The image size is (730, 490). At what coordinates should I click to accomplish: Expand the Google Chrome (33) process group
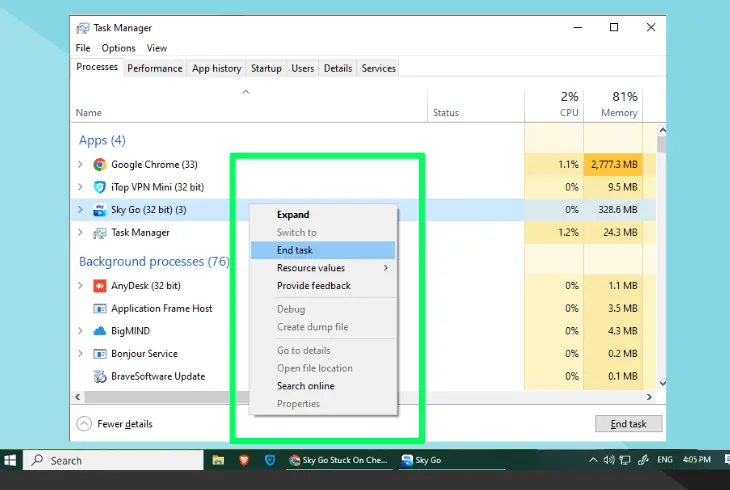(x=80, y=164)
